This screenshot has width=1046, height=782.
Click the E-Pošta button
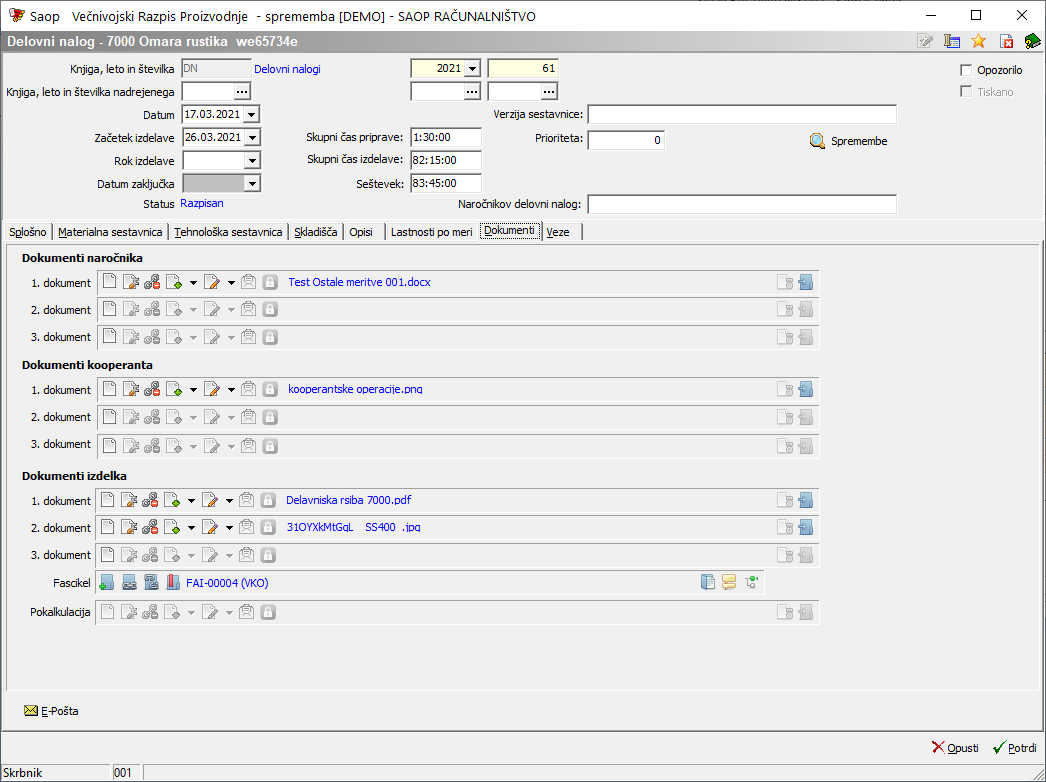tap(51, 711)
